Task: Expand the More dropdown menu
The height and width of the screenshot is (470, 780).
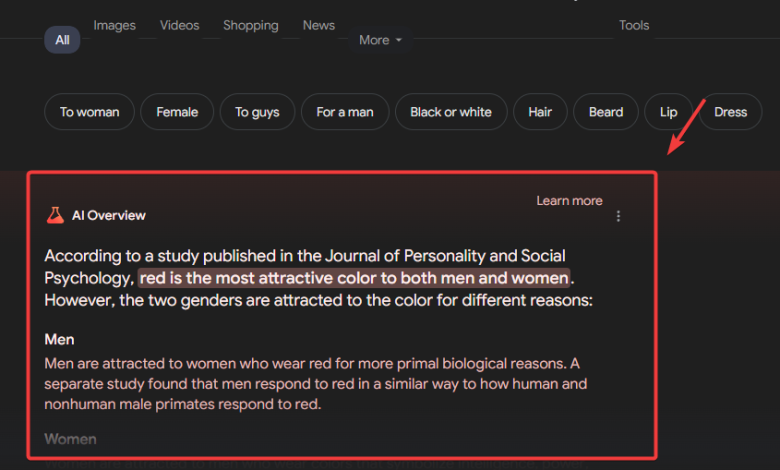Action: 380,40
